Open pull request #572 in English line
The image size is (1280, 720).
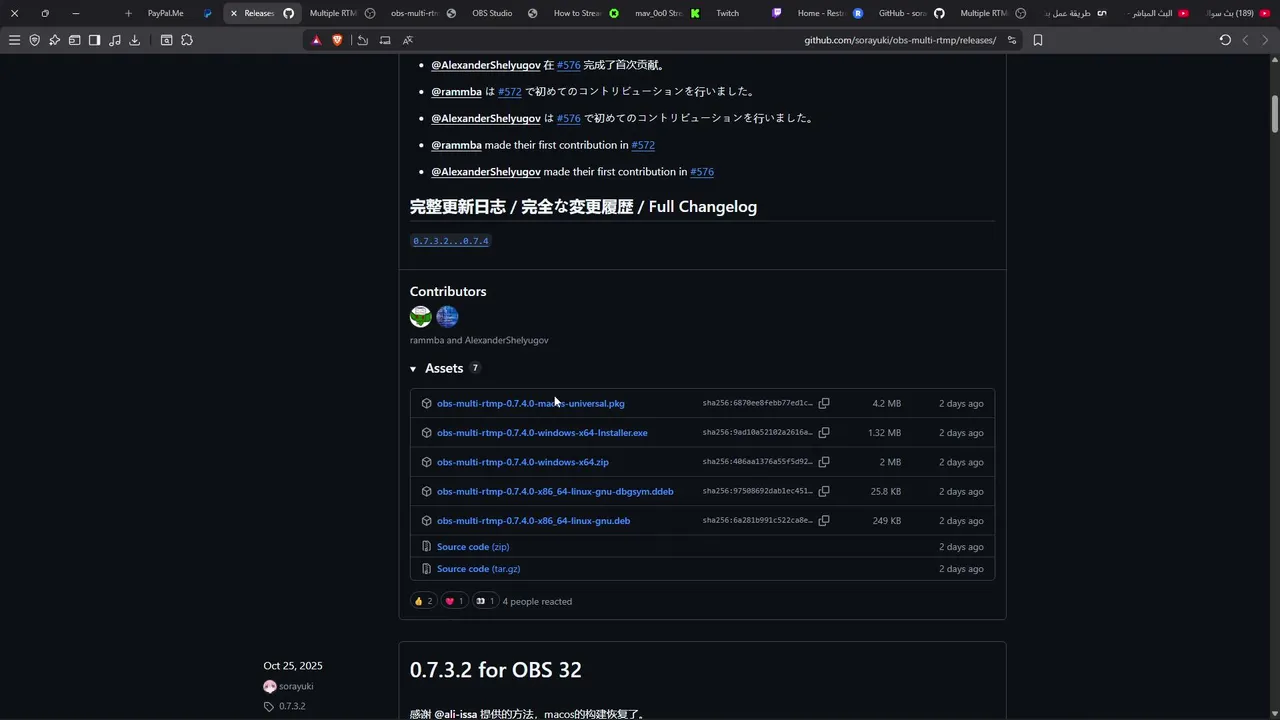pyautogui.click(x=643, y=145)
